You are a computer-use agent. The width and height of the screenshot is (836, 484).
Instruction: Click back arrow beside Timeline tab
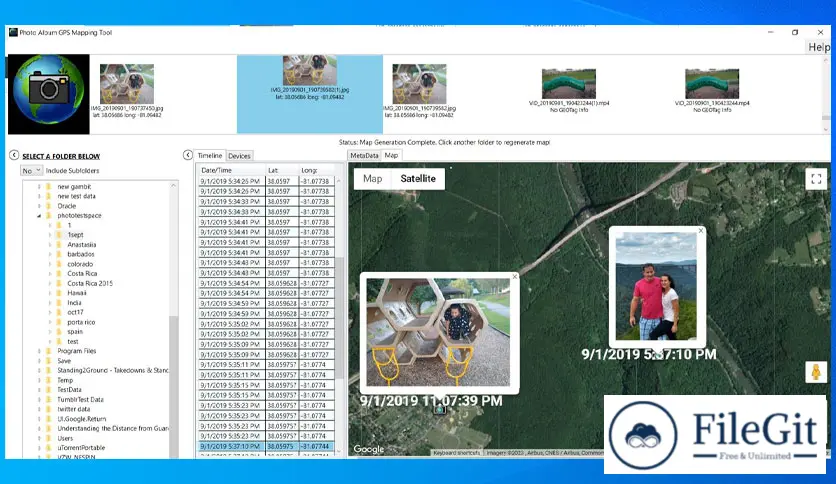pos(188,155)
